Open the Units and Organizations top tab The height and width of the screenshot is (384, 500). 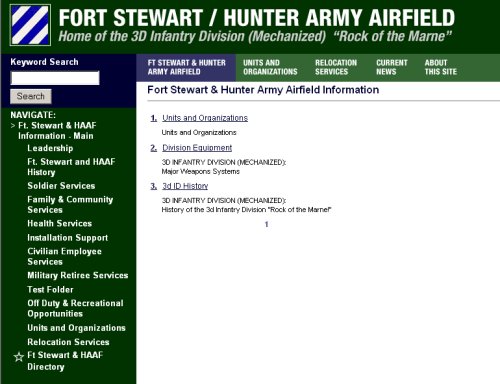tap(270, 67)
